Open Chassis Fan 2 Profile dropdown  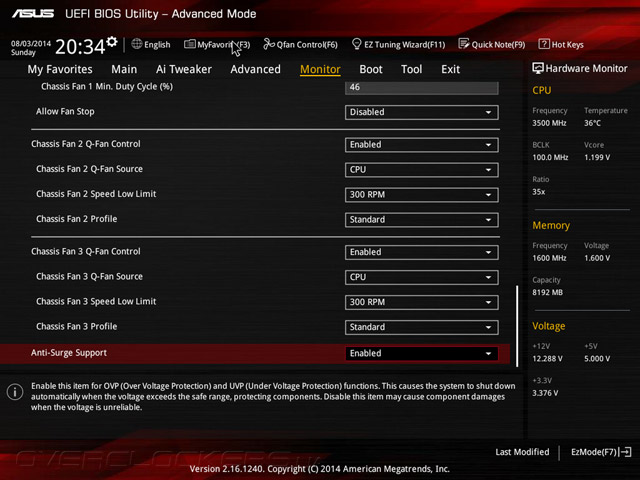pyautogui.click(x=422, y=220)
